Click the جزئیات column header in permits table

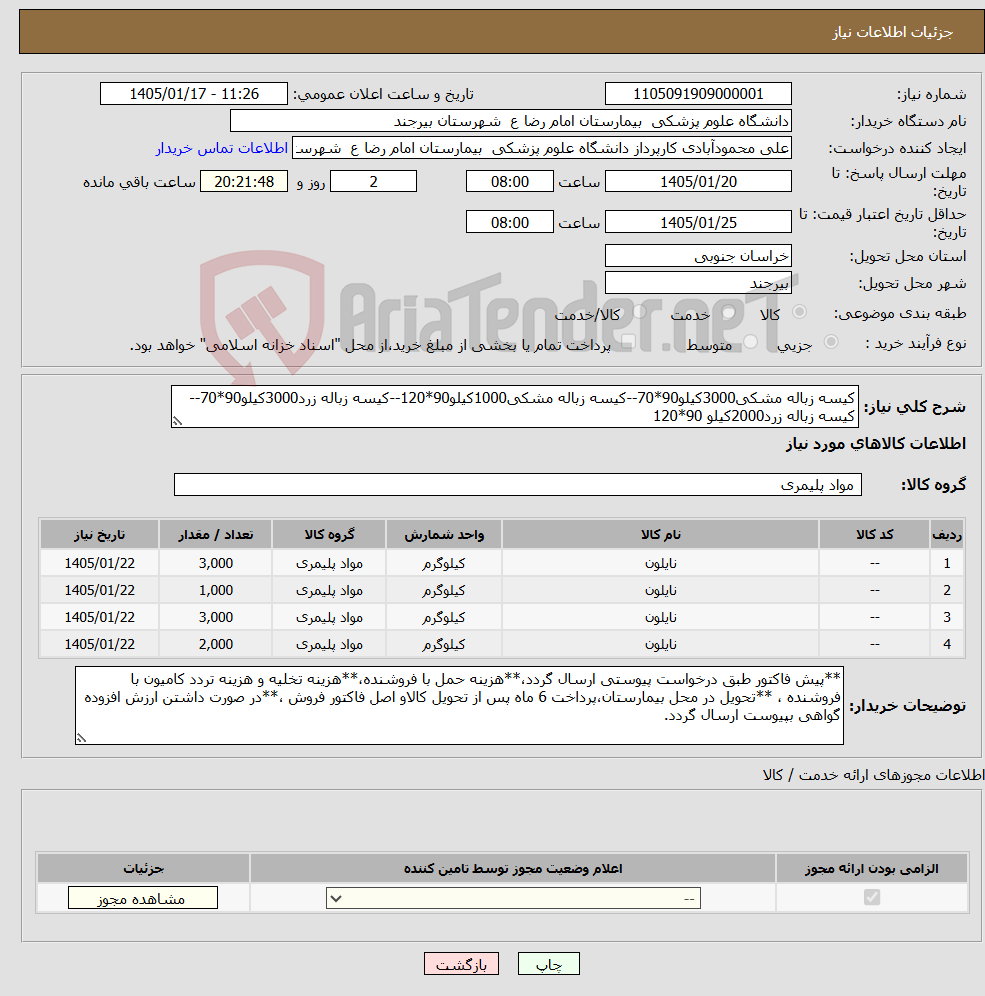pos(143,868)
